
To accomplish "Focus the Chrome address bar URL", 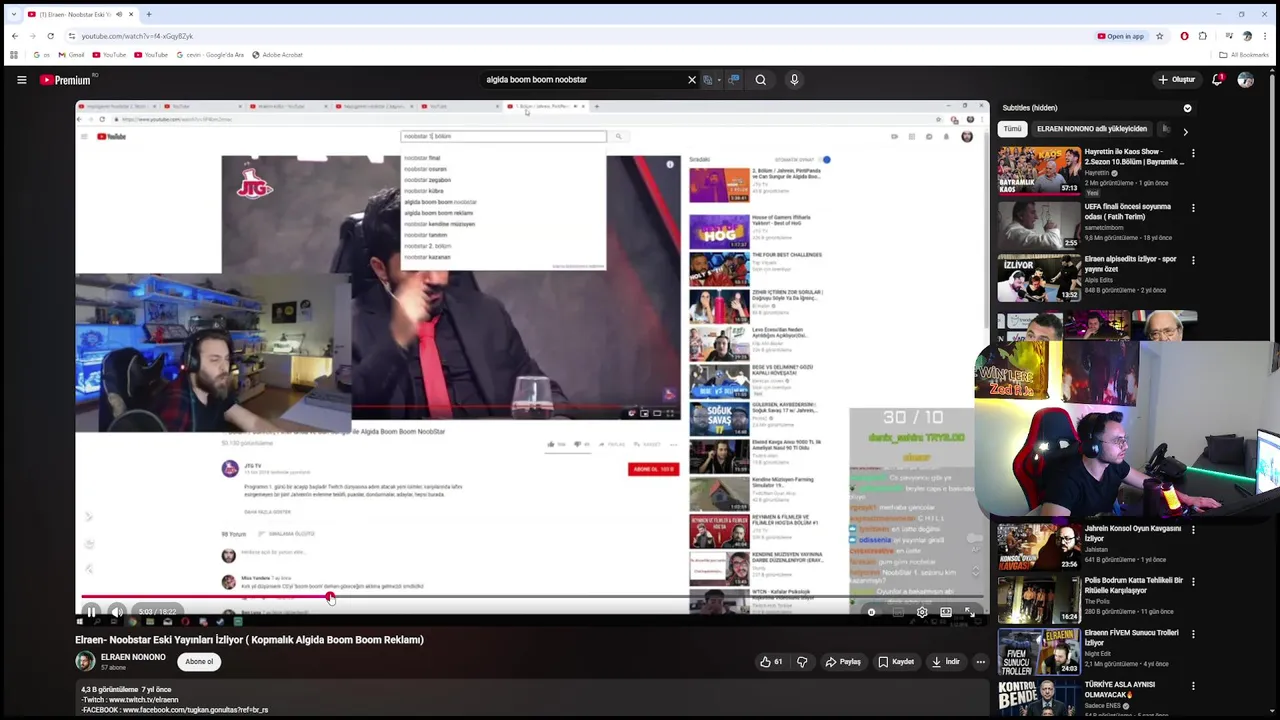I will coord(137,36).
